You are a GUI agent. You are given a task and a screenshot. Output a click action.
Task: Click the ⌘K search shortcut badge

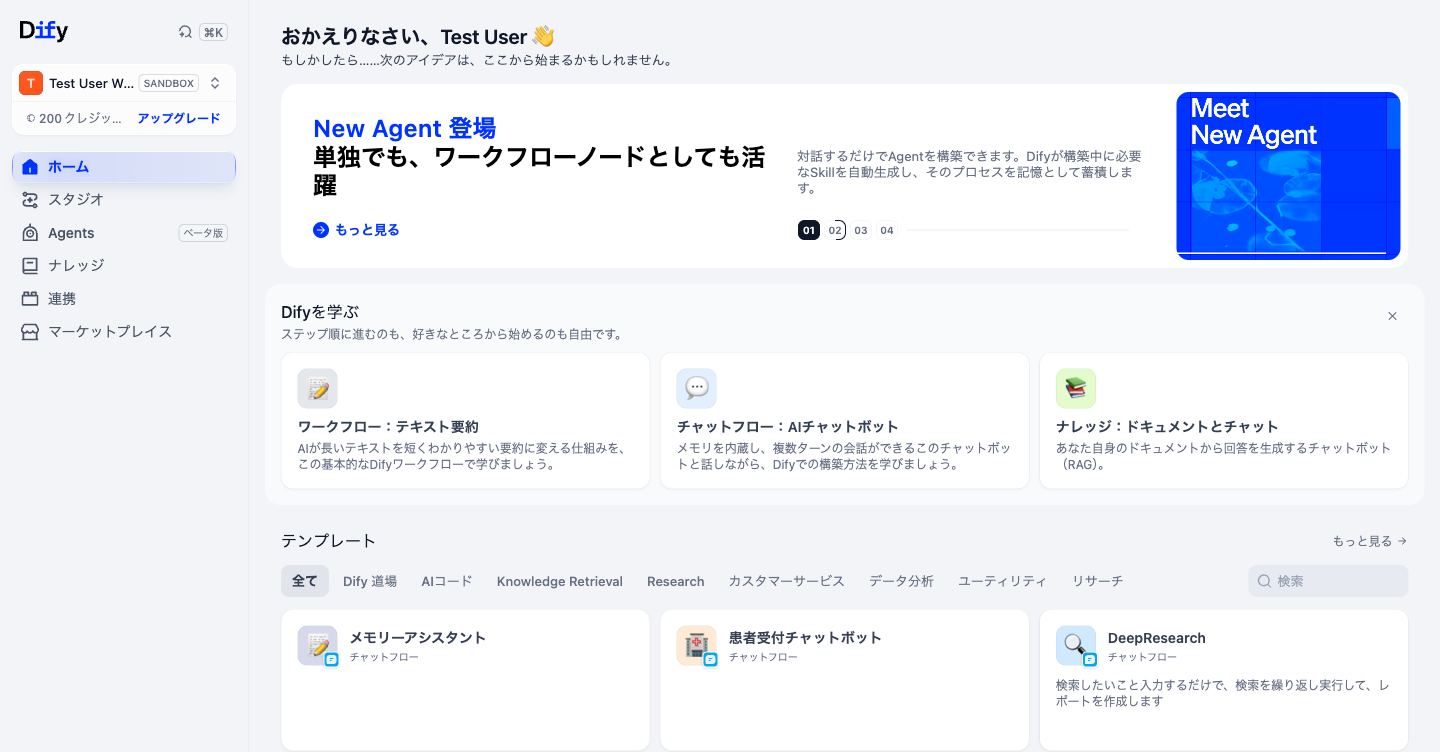213,32
